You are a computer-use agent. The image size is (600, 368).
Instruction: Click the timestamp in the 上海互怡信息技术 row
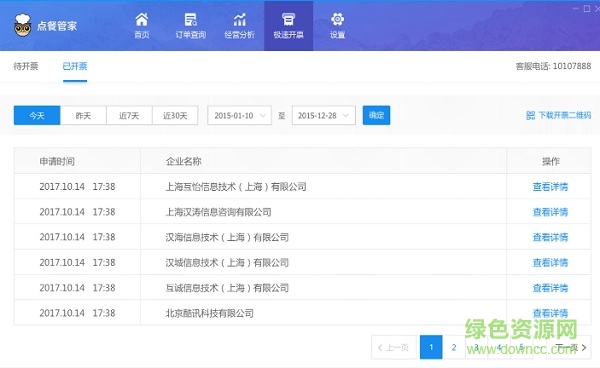coord(77,187)
